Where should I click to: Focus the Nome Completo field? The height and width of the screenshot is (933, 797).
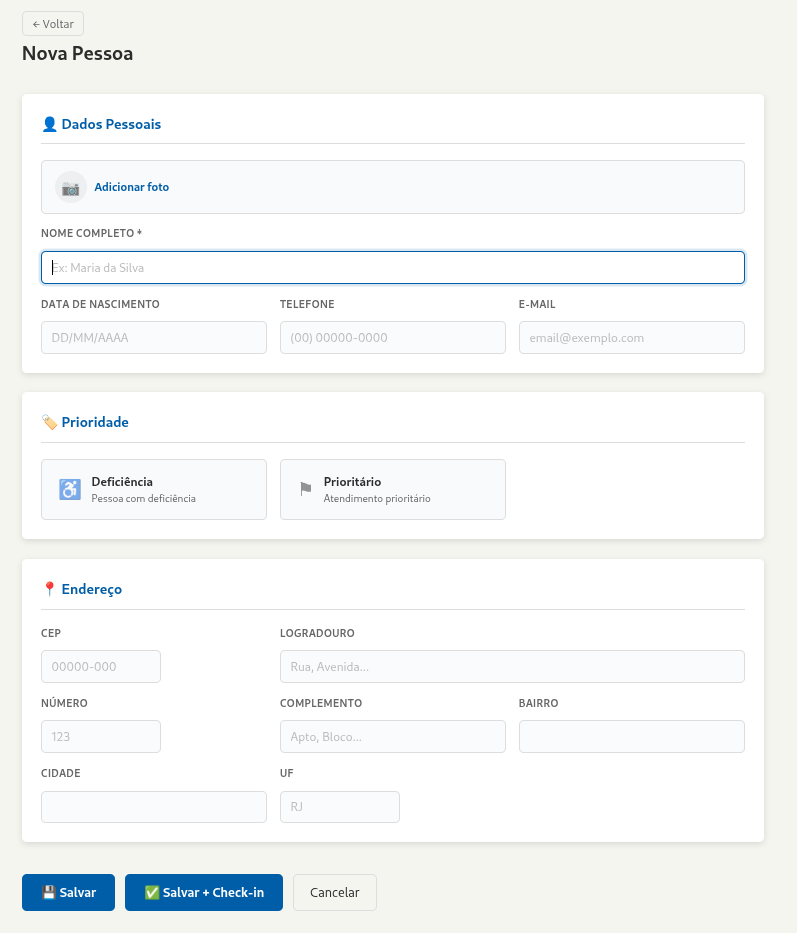(392, 267)
